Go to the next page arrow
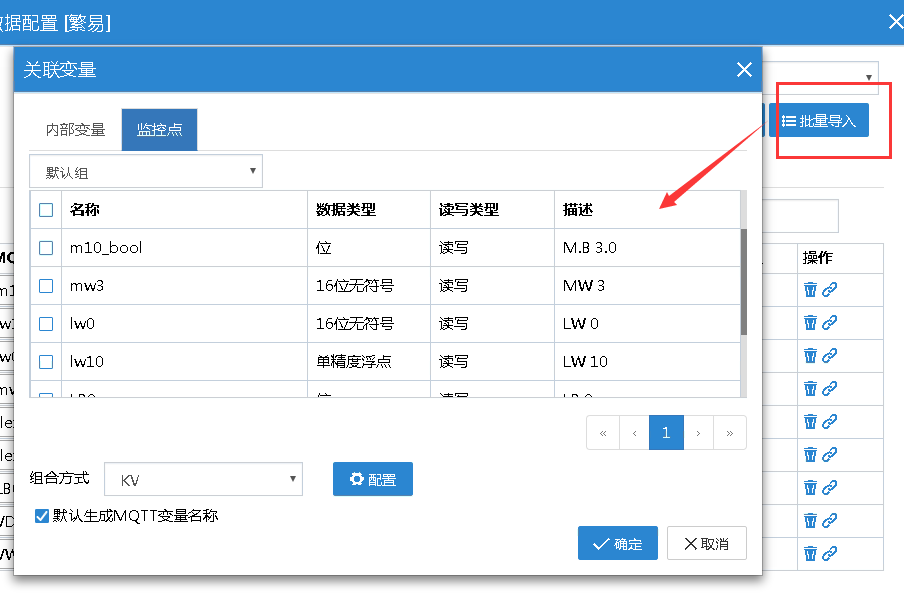The image size is (904, 594). pyautogui.click(x=697, y=433)
